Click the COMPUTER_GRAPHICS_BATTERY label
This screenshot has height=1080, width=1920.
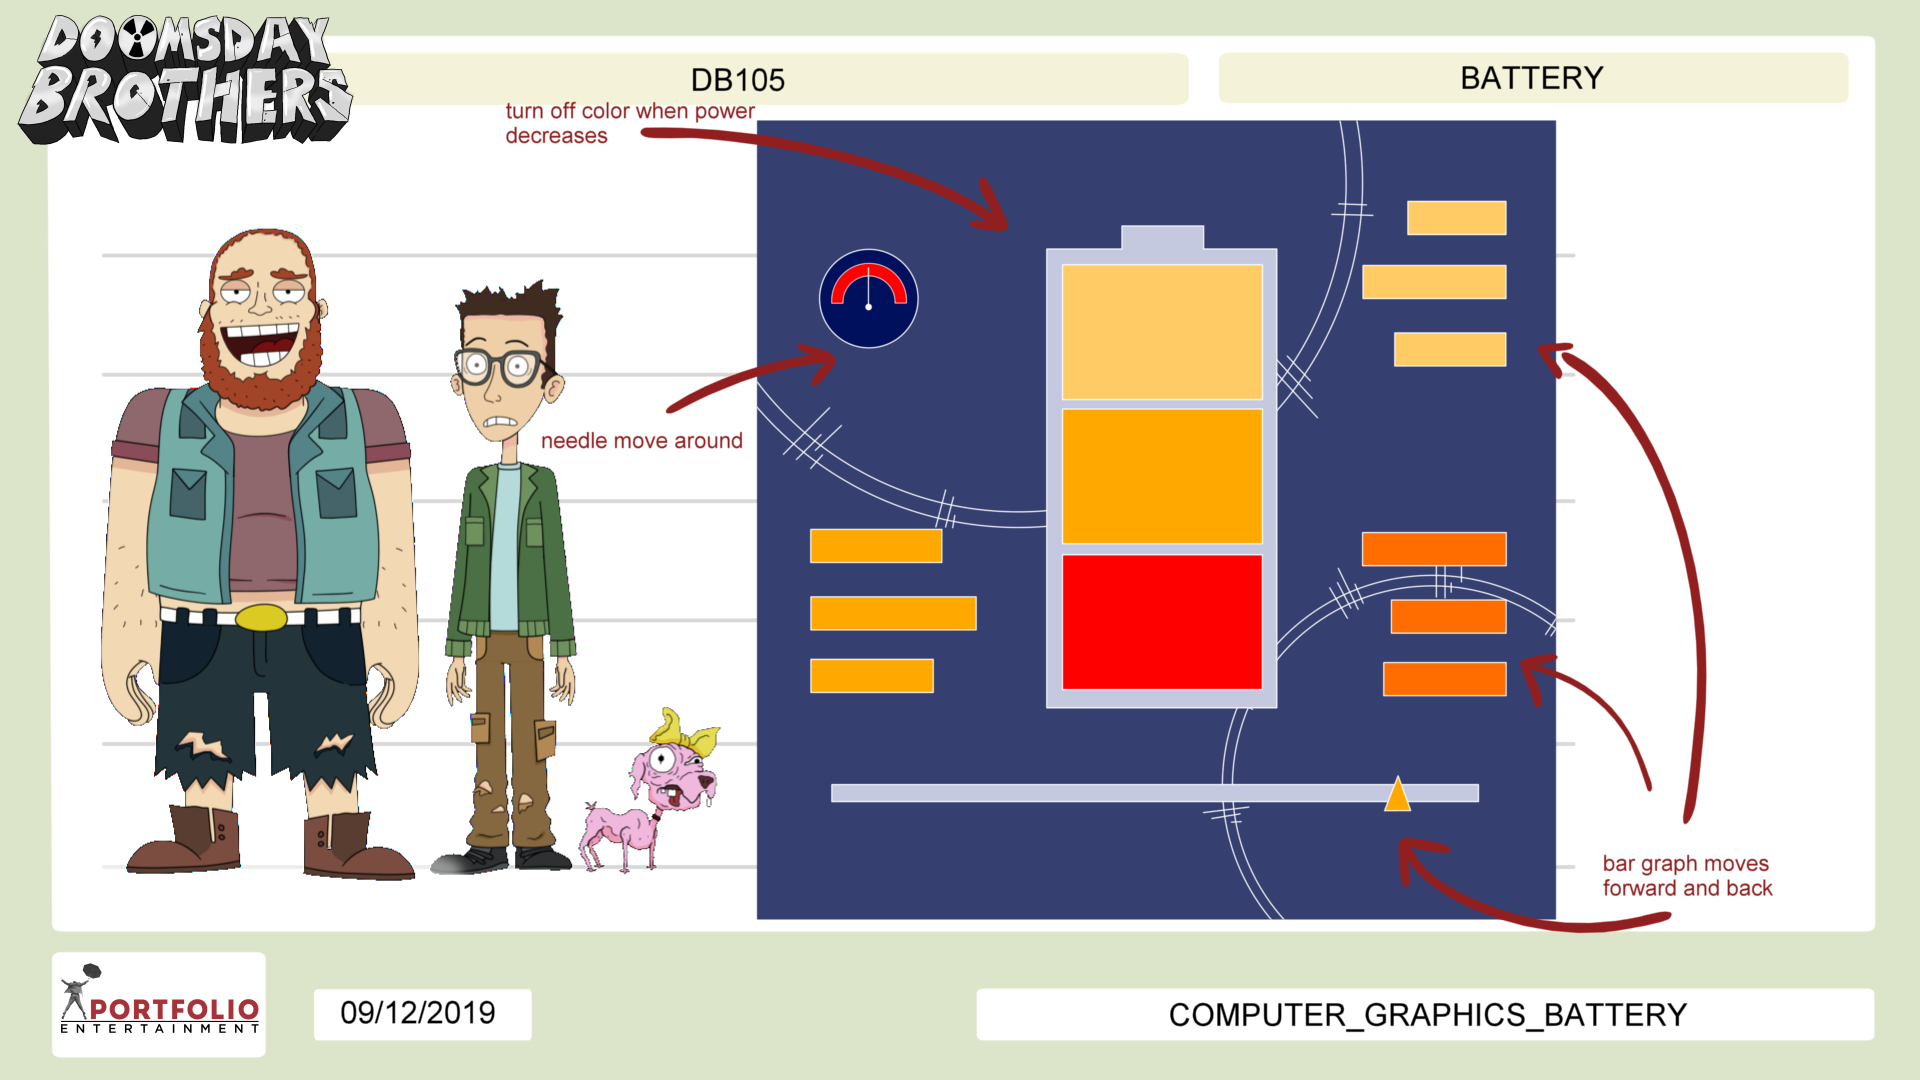pyautogui.click(x=1425, y=1015)
